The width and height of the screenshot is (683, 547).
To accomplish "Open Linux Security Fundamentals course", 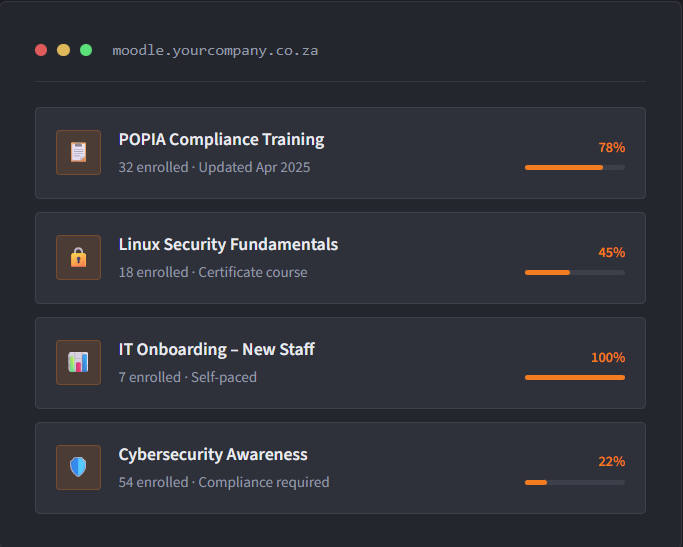I will click(x=228, y=245).
